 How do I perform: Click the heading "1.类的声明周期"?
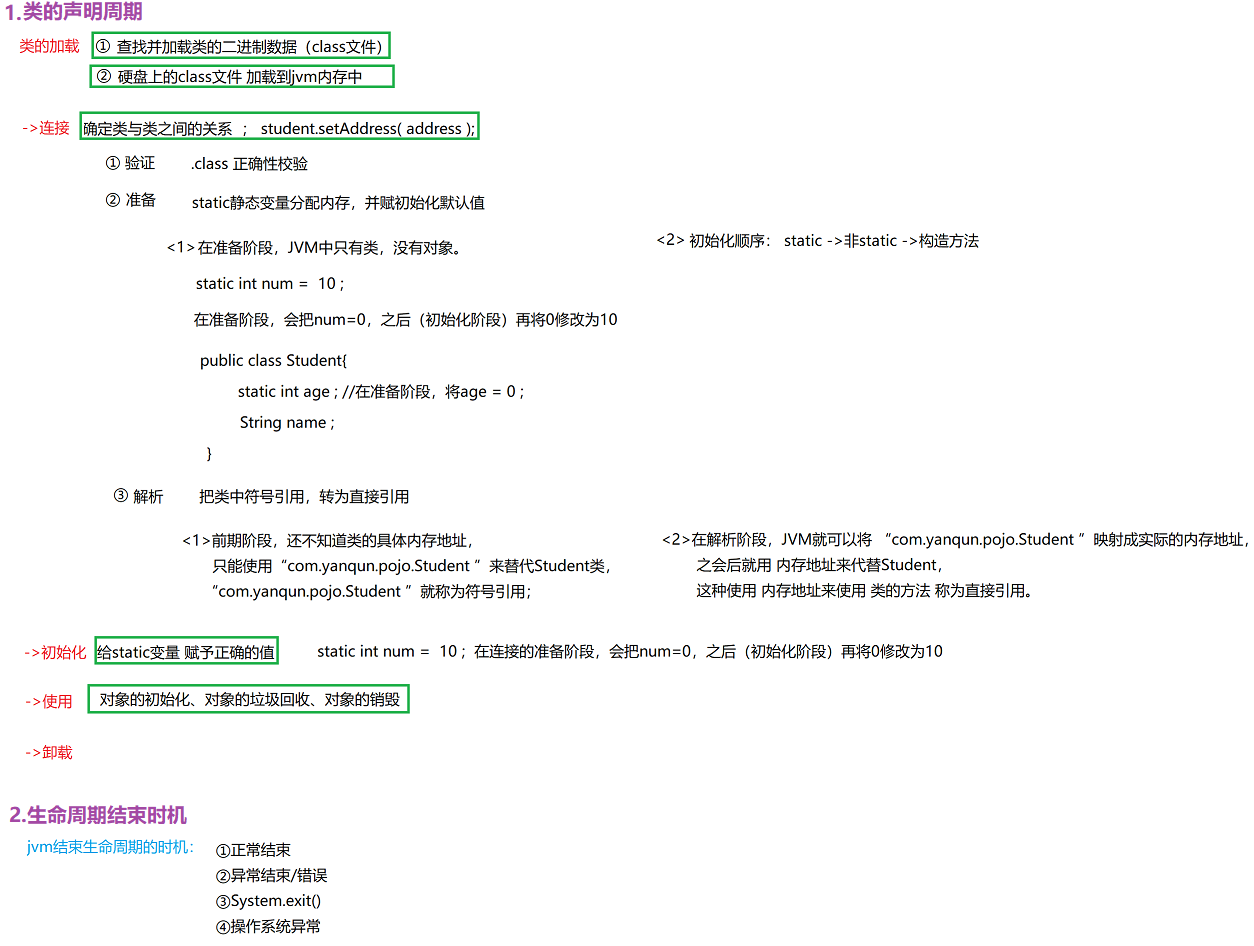74,13
